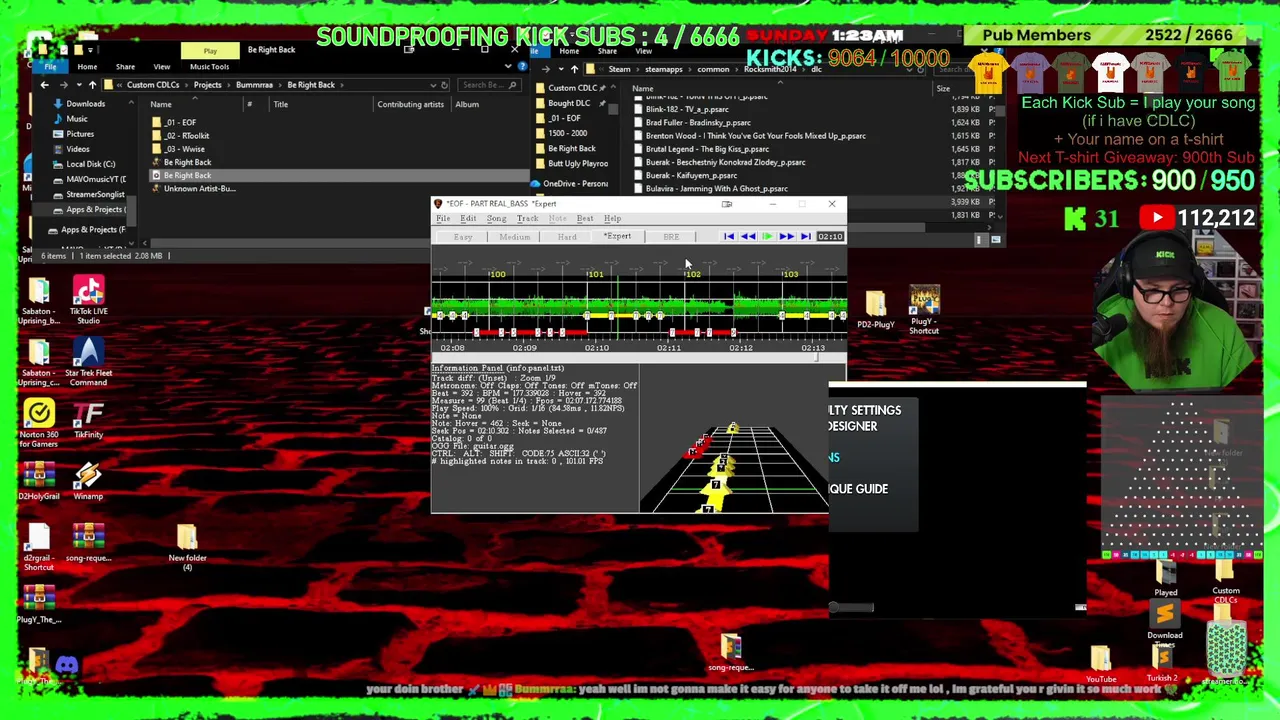Open the EOF File menu
Screen dimensions: 1280x720
443,218
